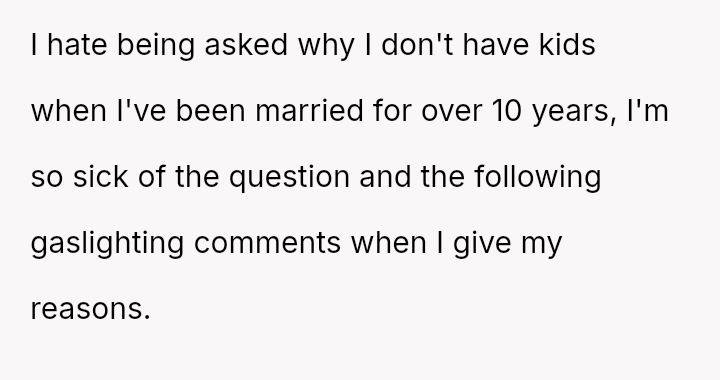Click on the word "sick"
Image resolution: width=720 pixels, height=380 pixels.
pos(101,177)
